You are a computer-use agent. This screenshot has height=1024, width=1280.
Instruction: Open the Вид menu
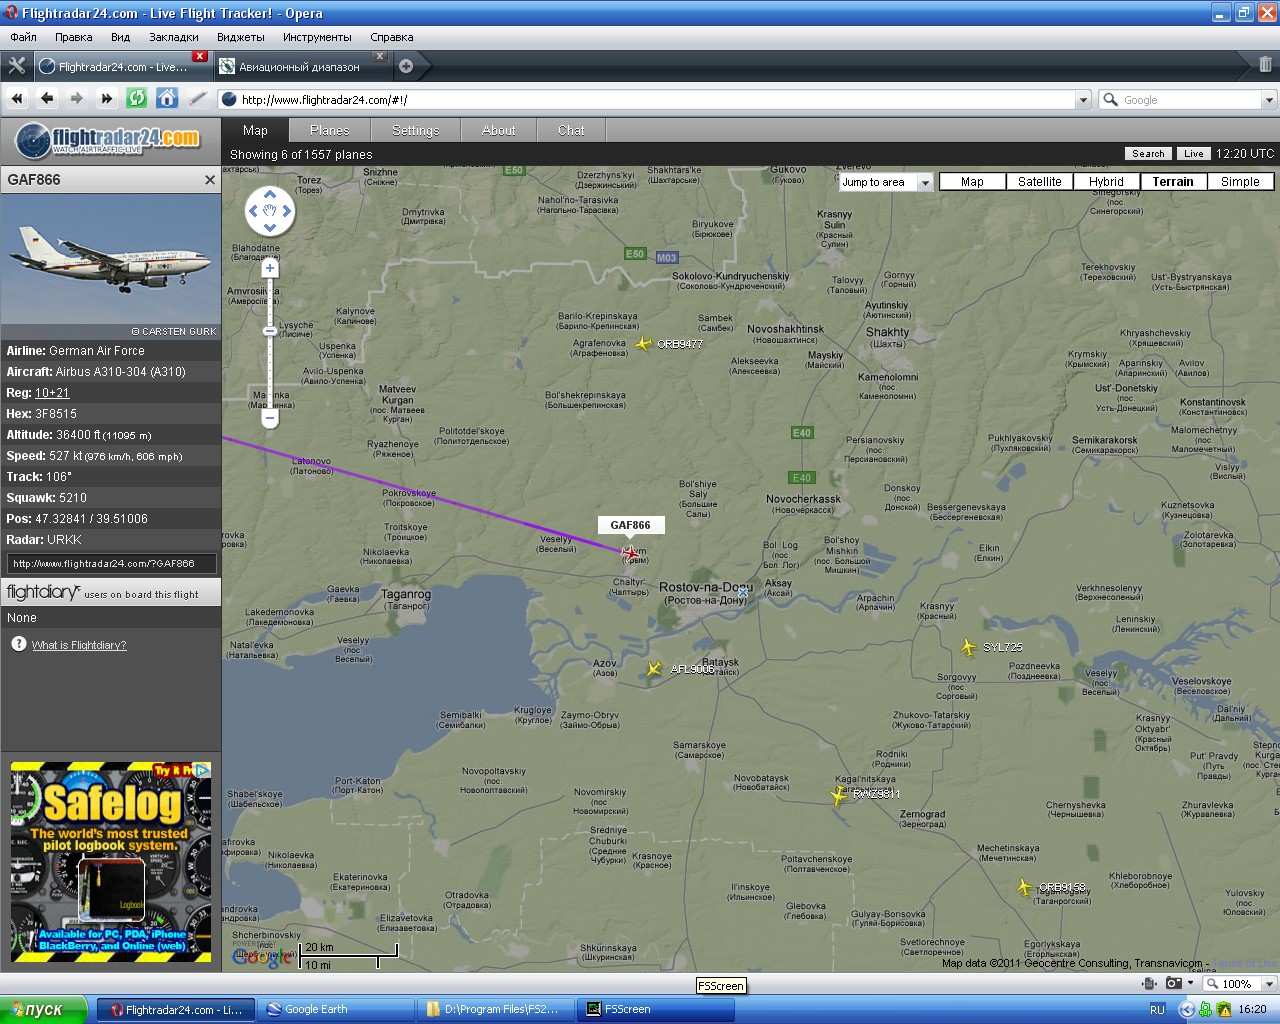click(121, 37)
